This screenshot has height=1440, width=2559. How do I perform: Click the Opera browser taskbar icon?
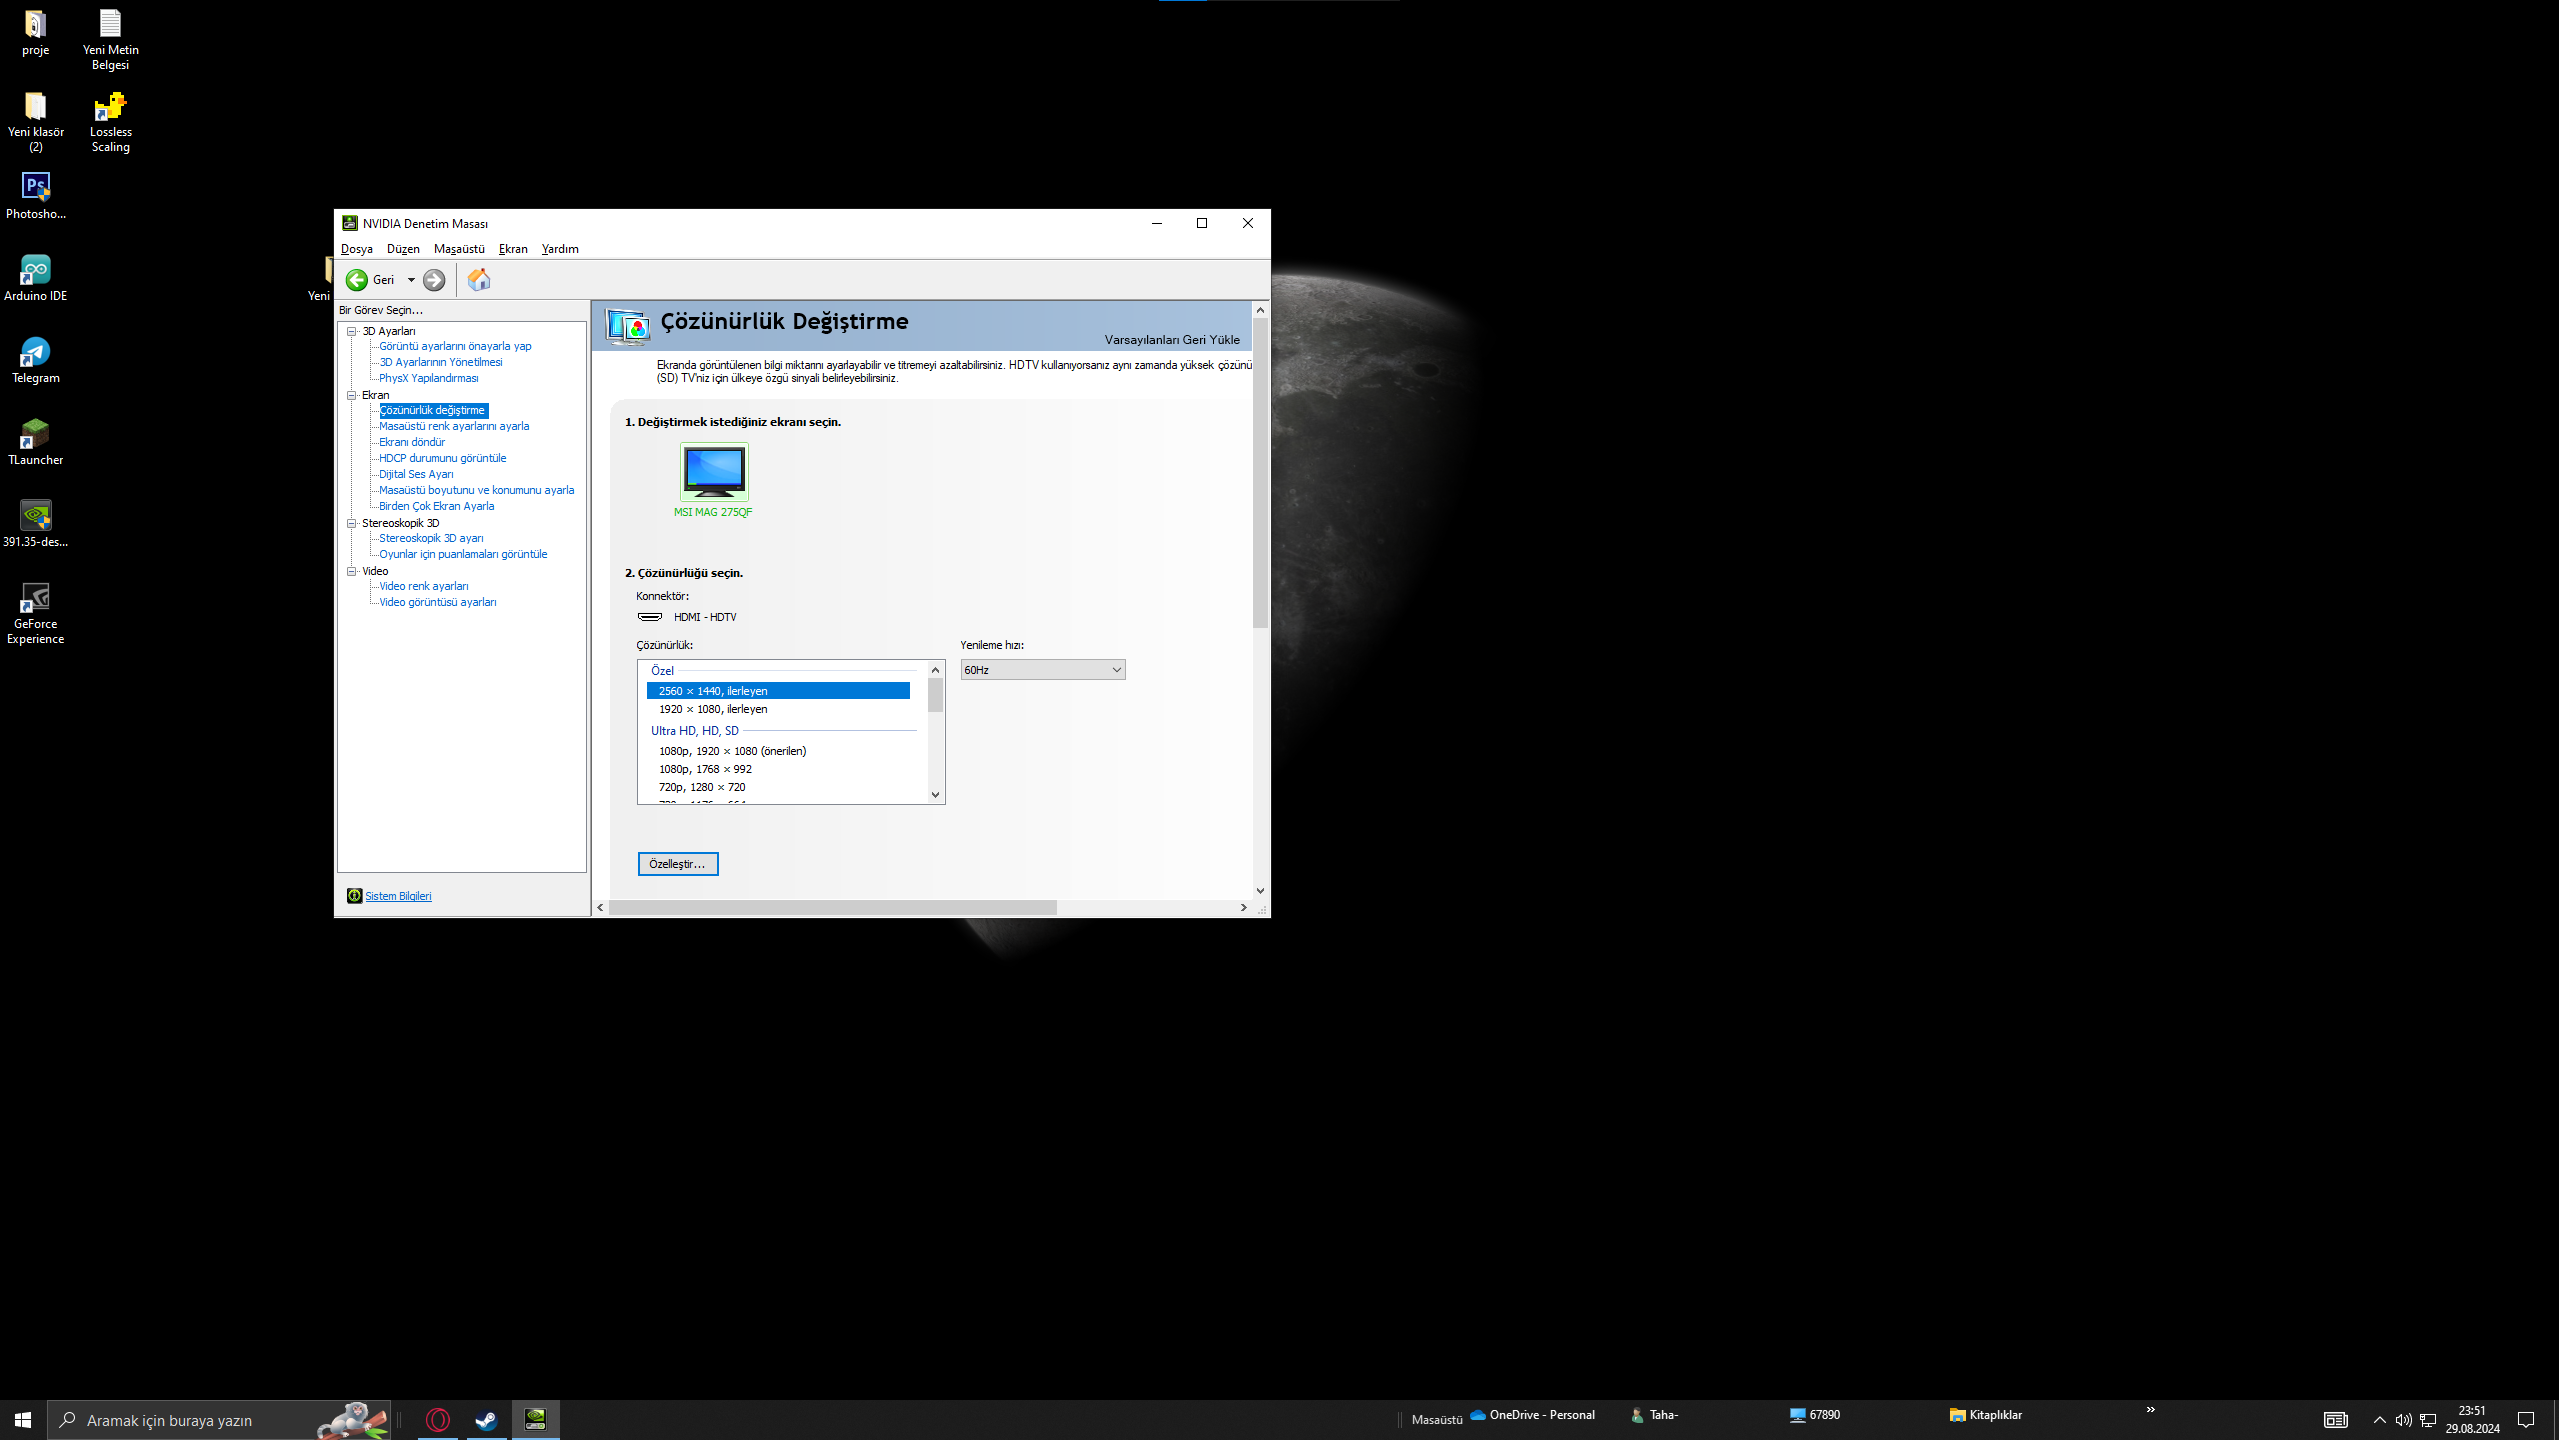point(438,1420)
